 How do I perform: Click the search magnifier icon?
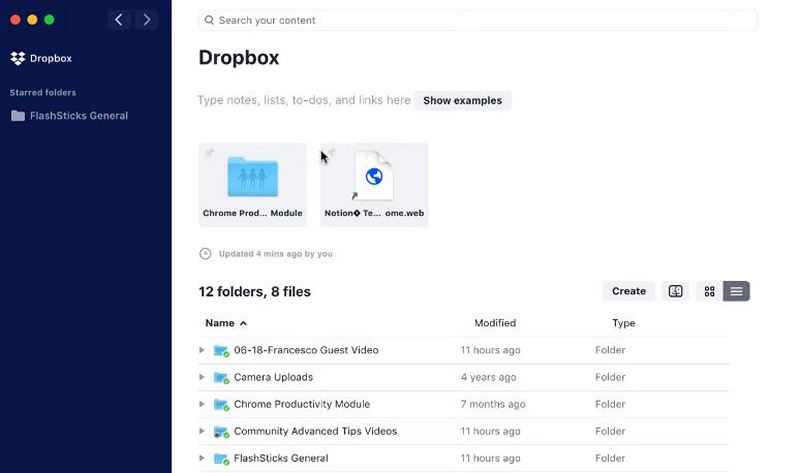coord(209,20)
